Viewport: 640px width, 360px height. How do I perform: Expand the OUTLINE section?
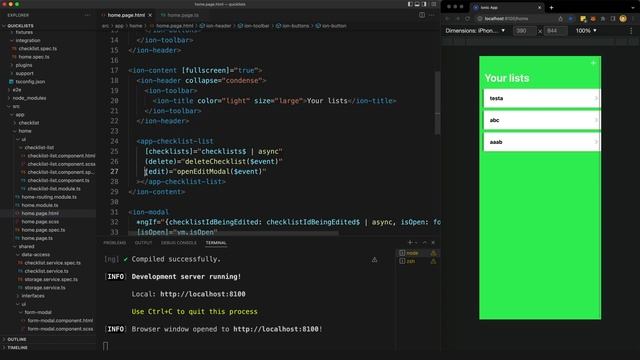17,339
